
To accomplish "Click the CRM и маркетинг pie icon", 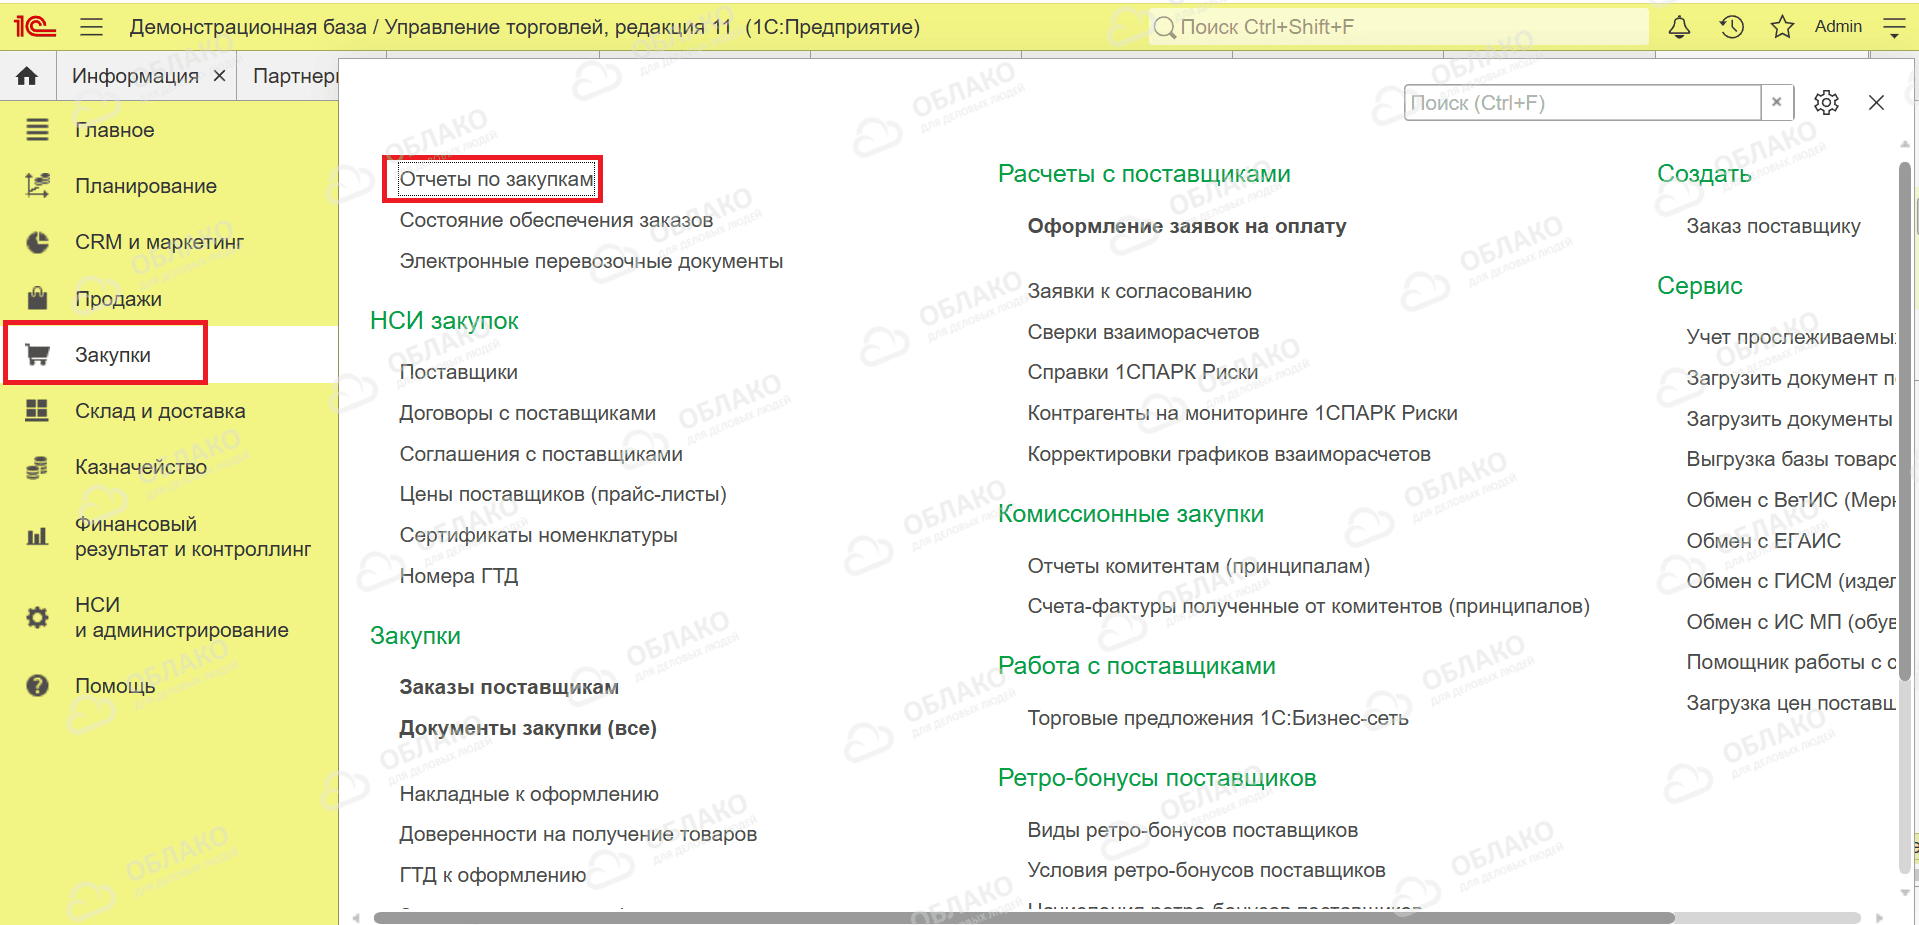I will (x=37, y=242).
